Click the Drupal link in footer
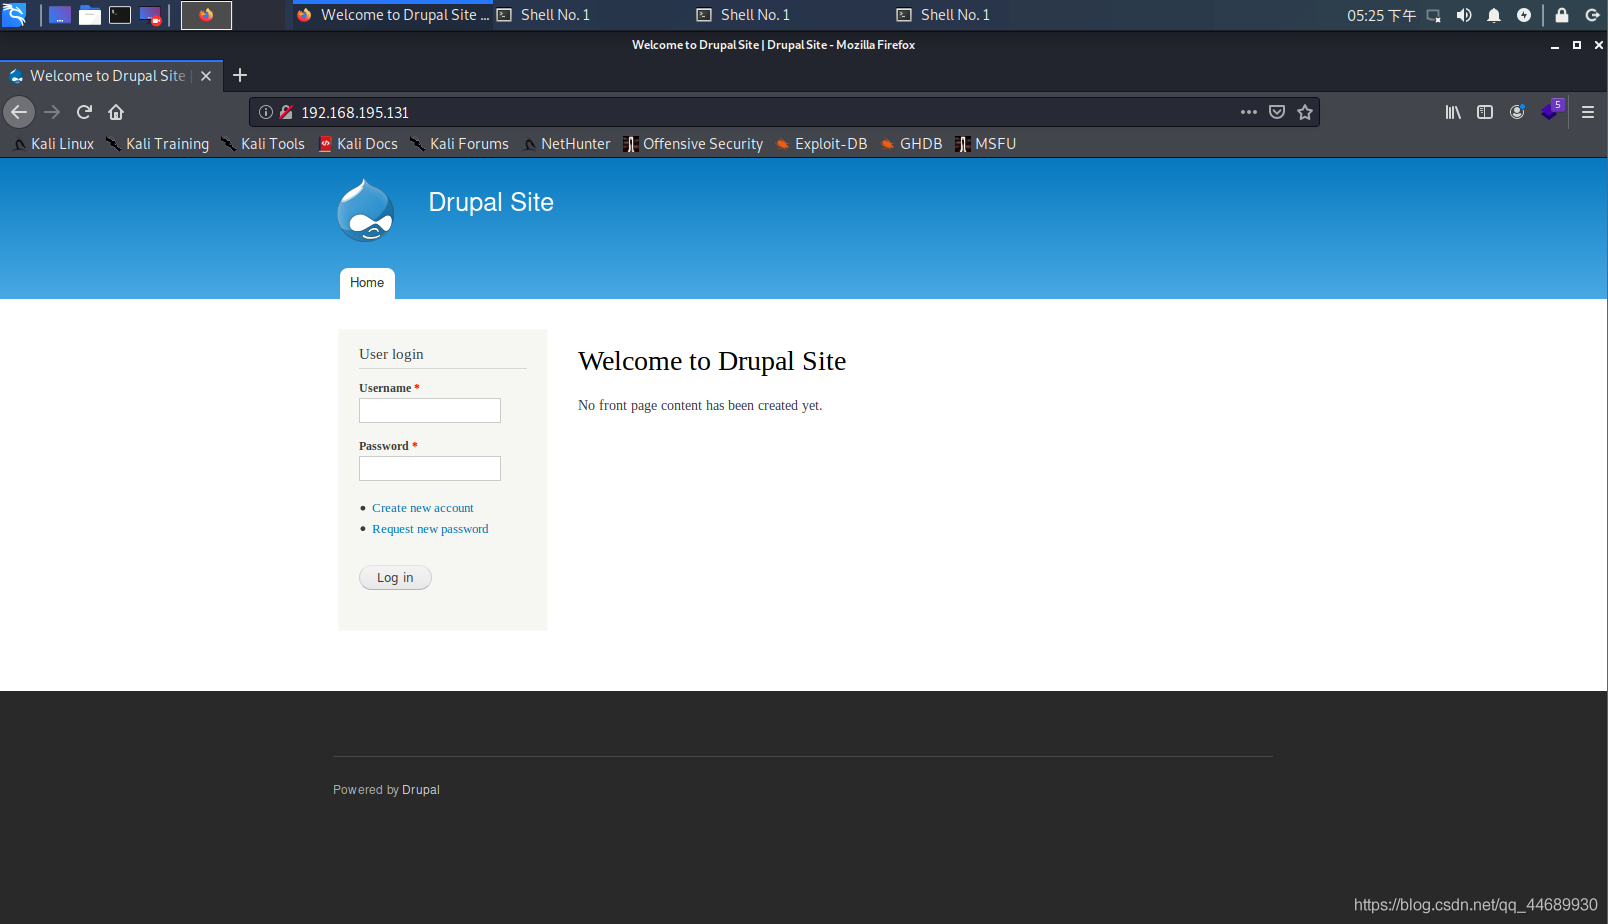1608x924 pixels. tap(421, 790)
